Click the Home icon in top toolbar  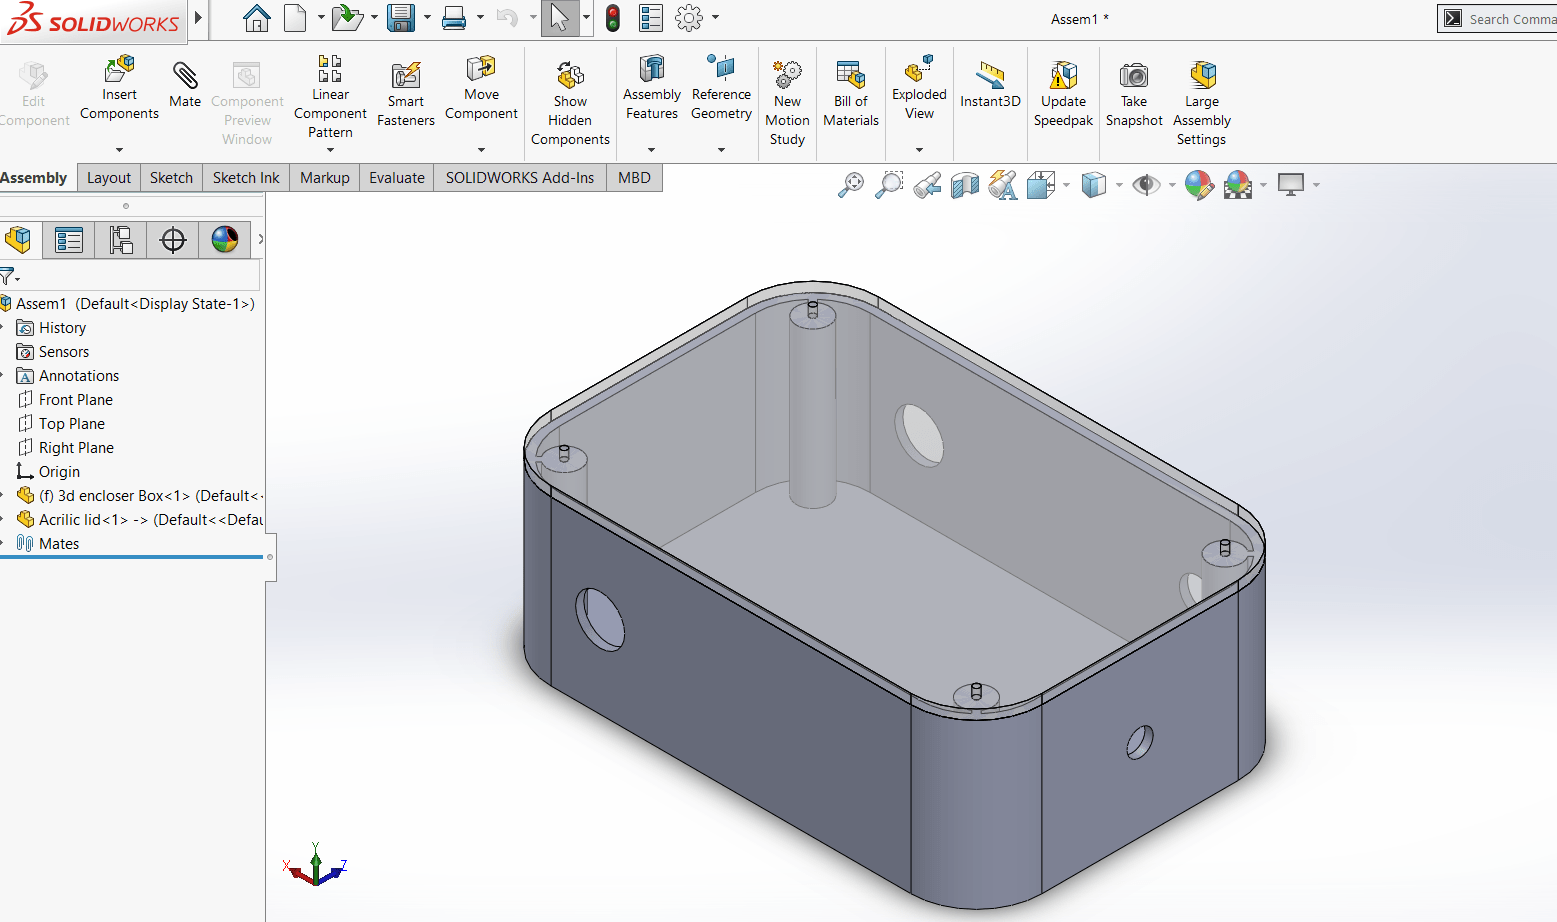(257, 18)
